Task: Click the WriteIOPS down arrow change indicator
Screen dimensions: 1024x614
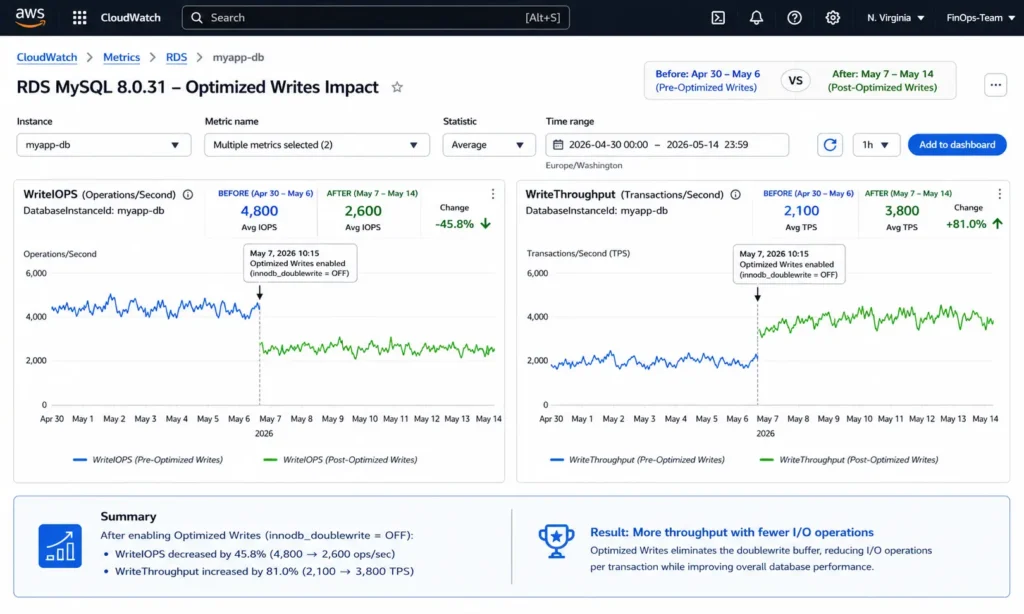Action: (x=485, y=223)
